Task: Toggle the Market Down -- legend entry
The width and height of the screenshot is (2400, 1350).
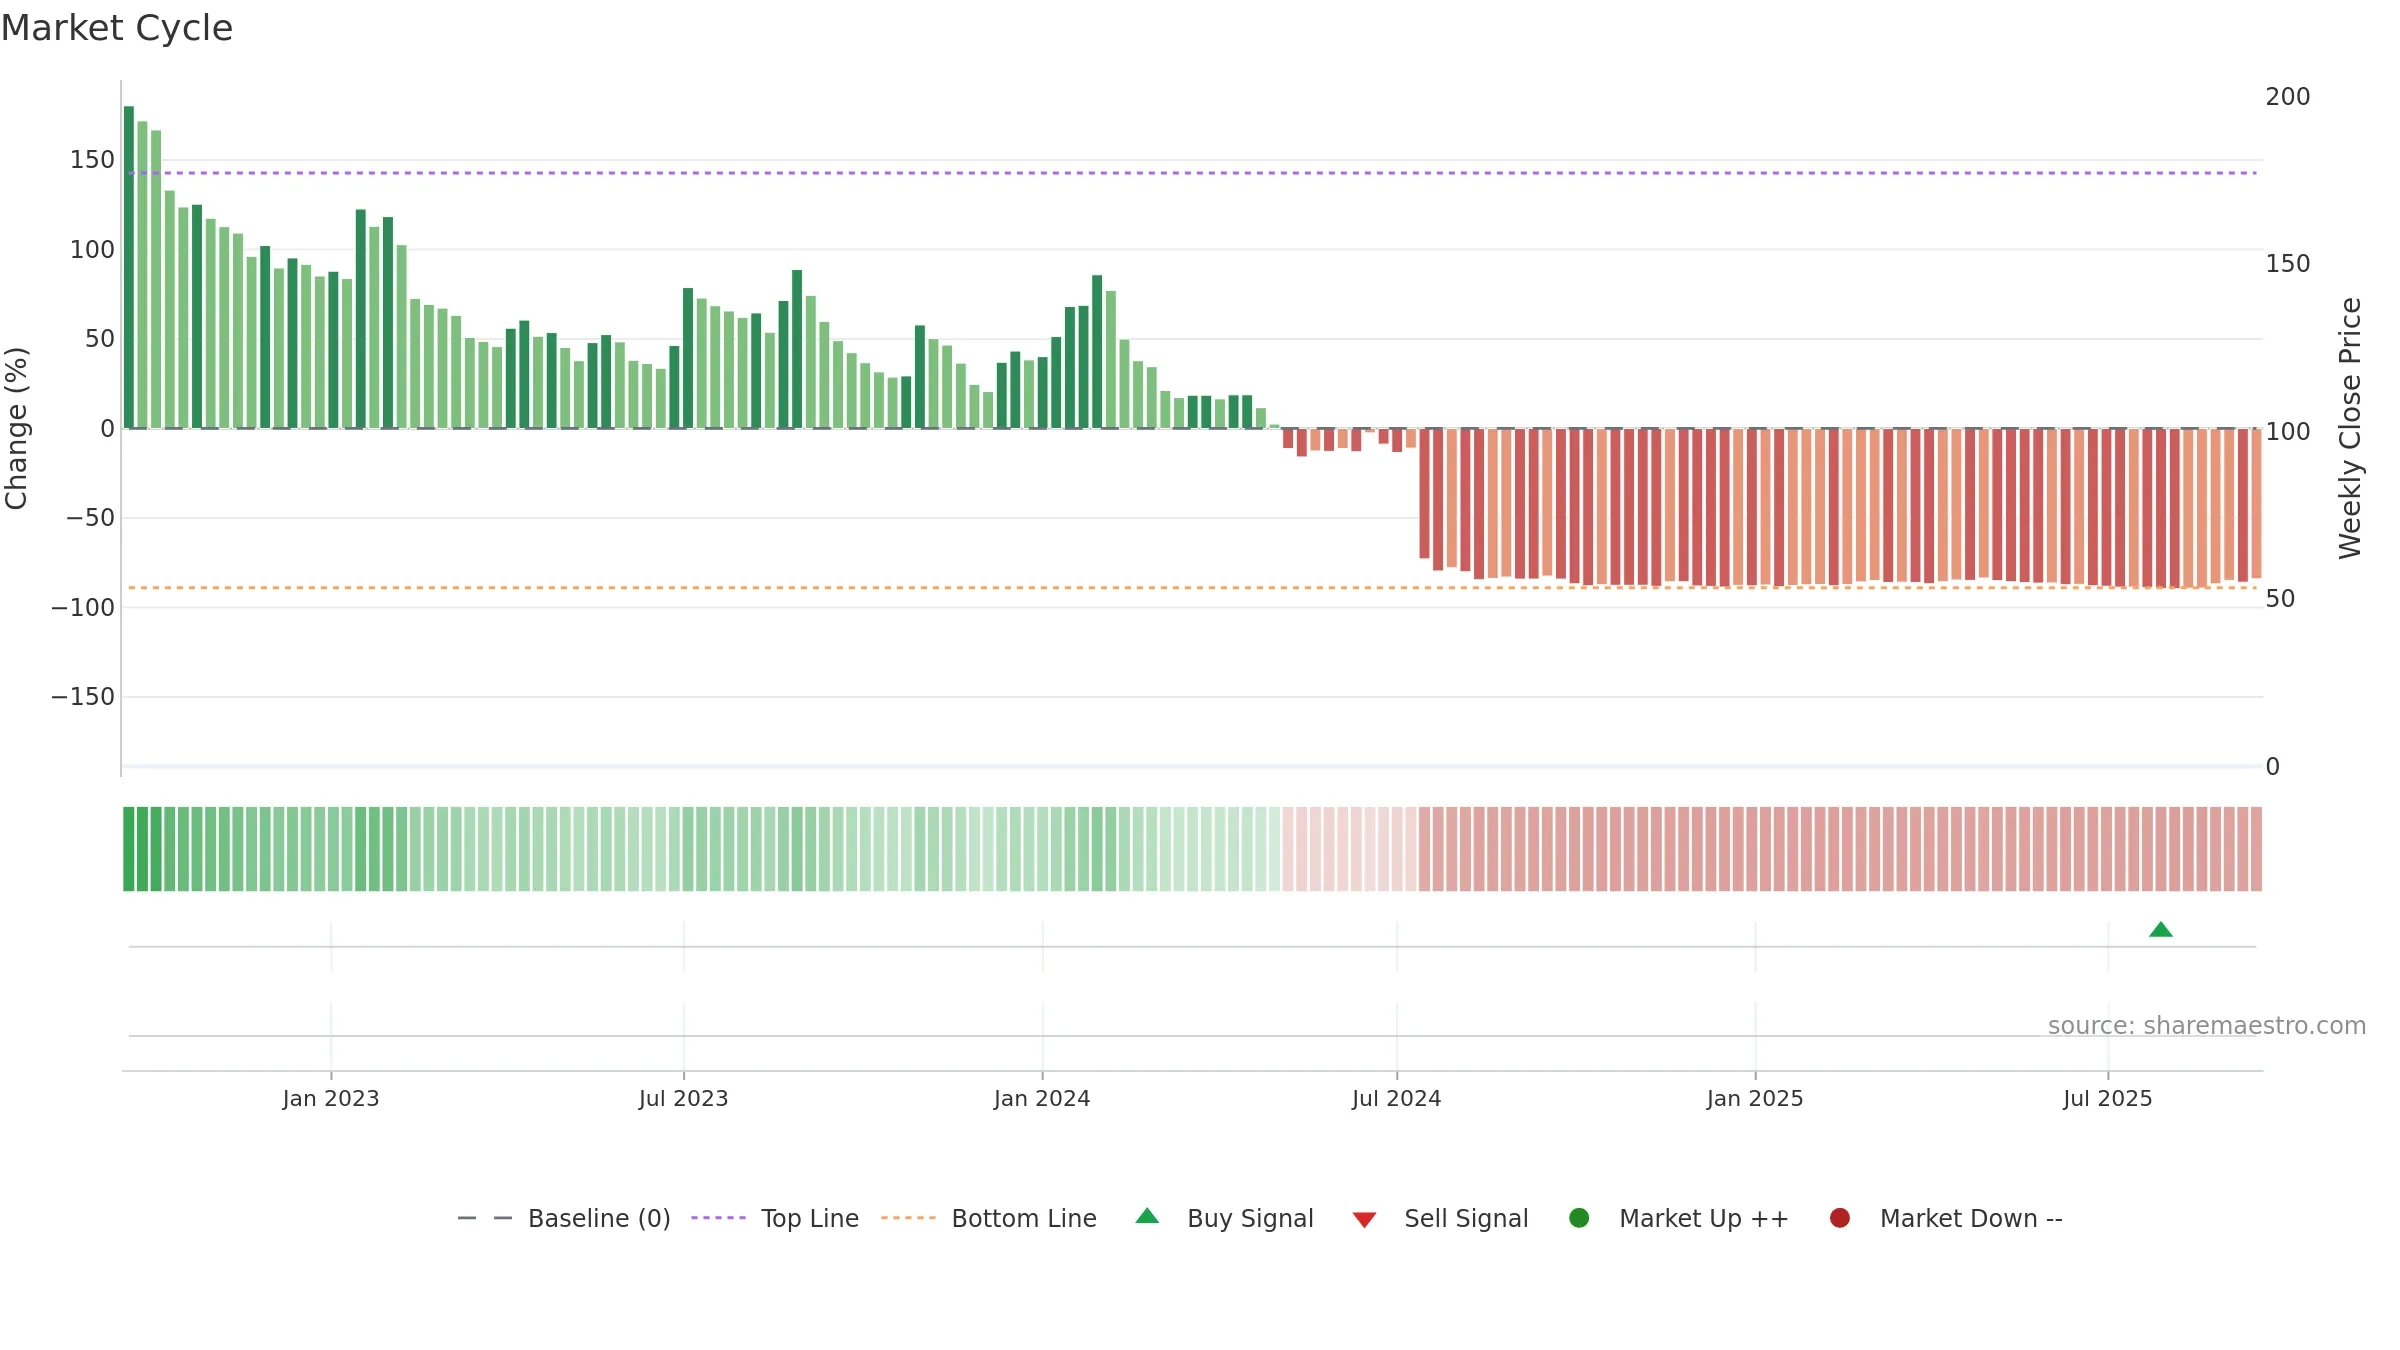Action: (1945, 1218)
